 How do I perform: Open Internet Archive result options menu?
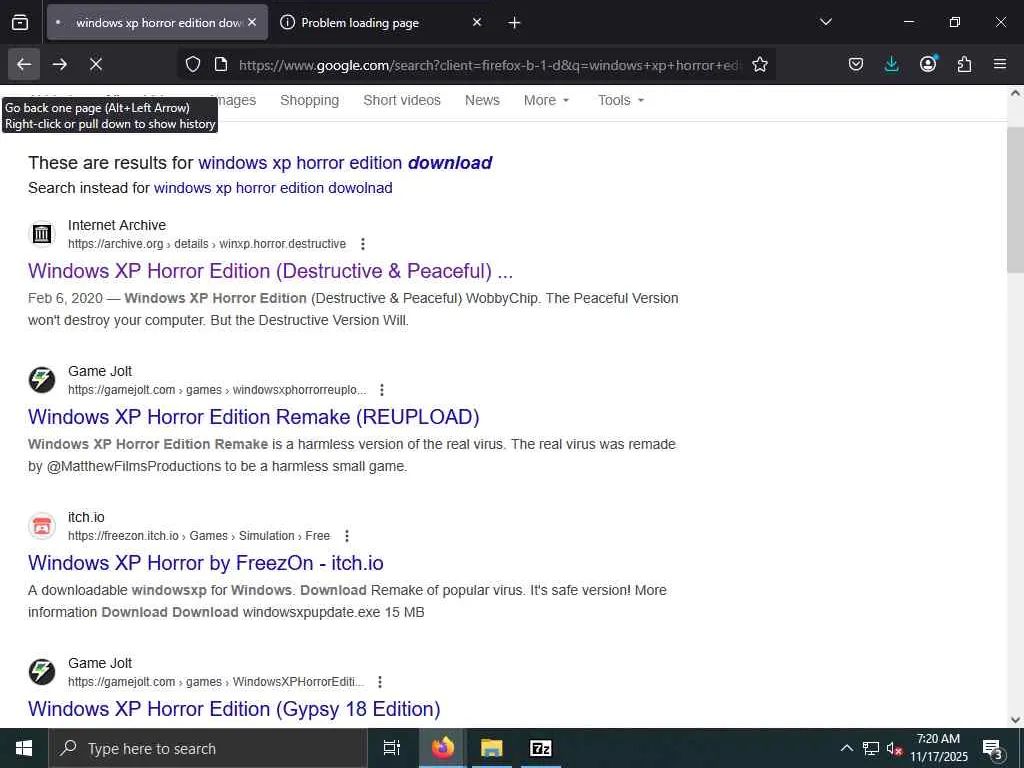click(362, 244)
